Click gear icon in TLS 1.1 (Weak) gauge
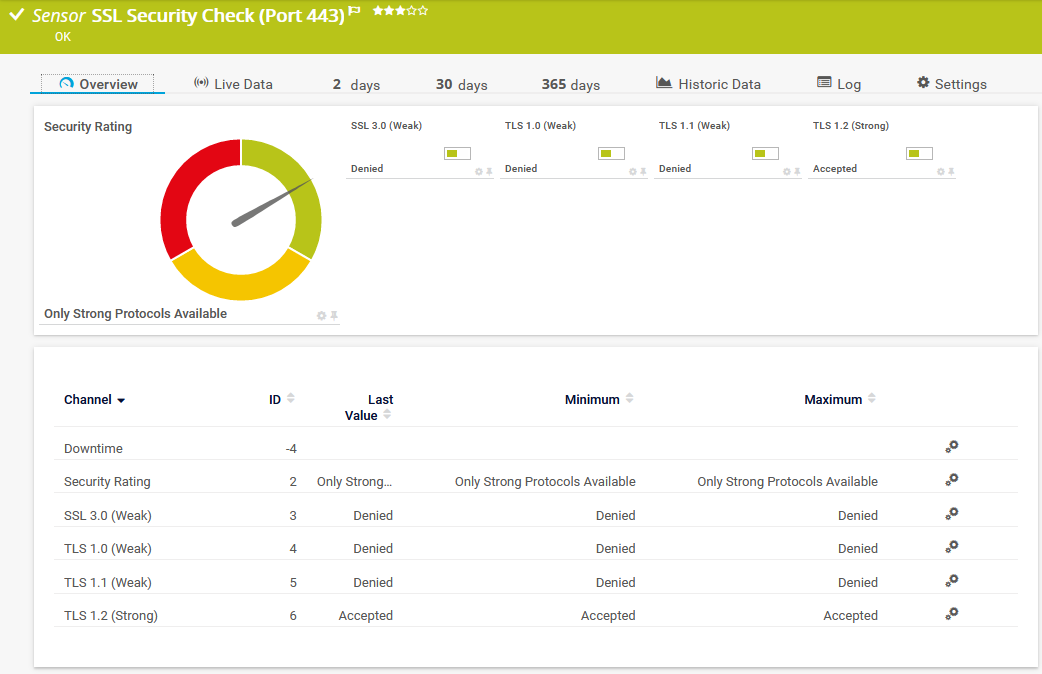1042x674 pixels. [786, 172]
